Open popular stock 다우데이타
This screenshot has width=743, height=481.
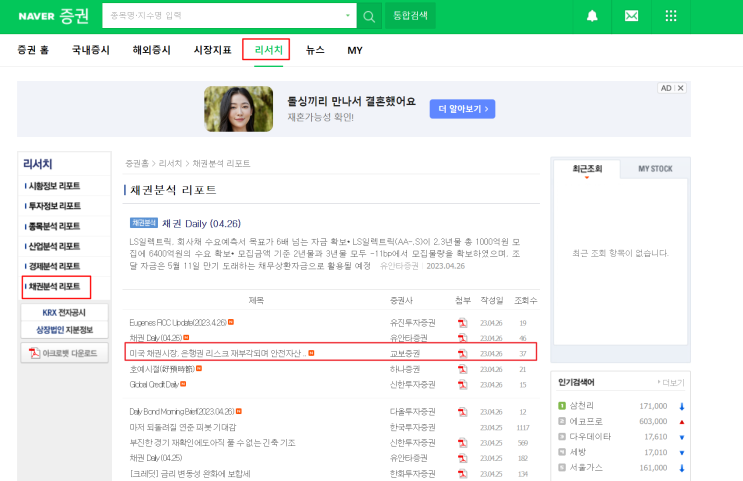pyautogui.click(x=590, y=436)
